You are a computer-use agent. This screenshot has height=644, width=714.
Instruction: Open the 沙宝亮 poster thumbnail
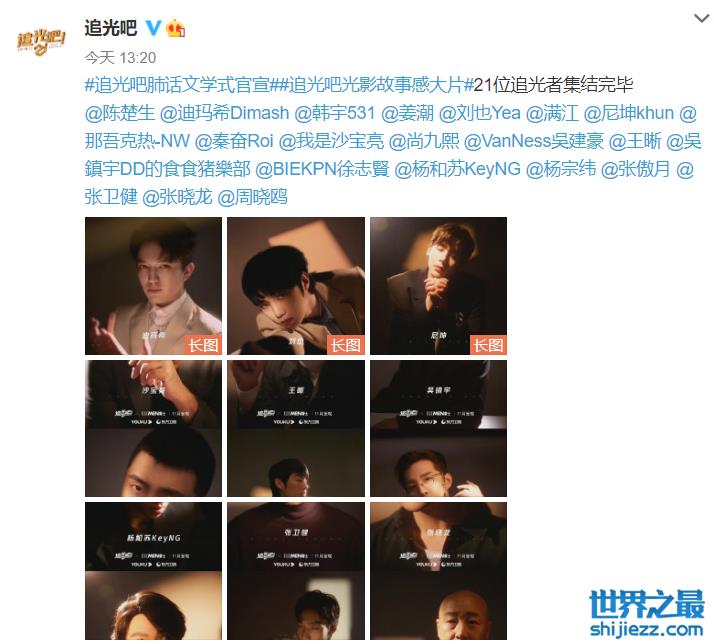click(x=153, y=429)
